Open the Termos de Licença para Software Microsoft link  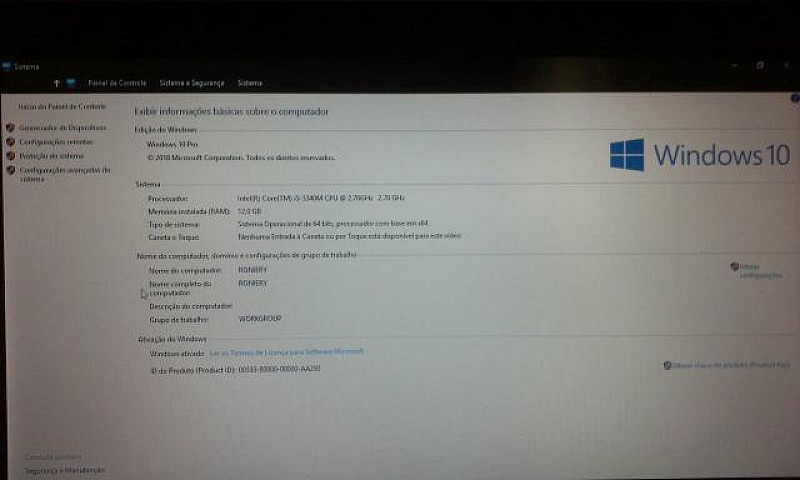click(x=287, y=352)
